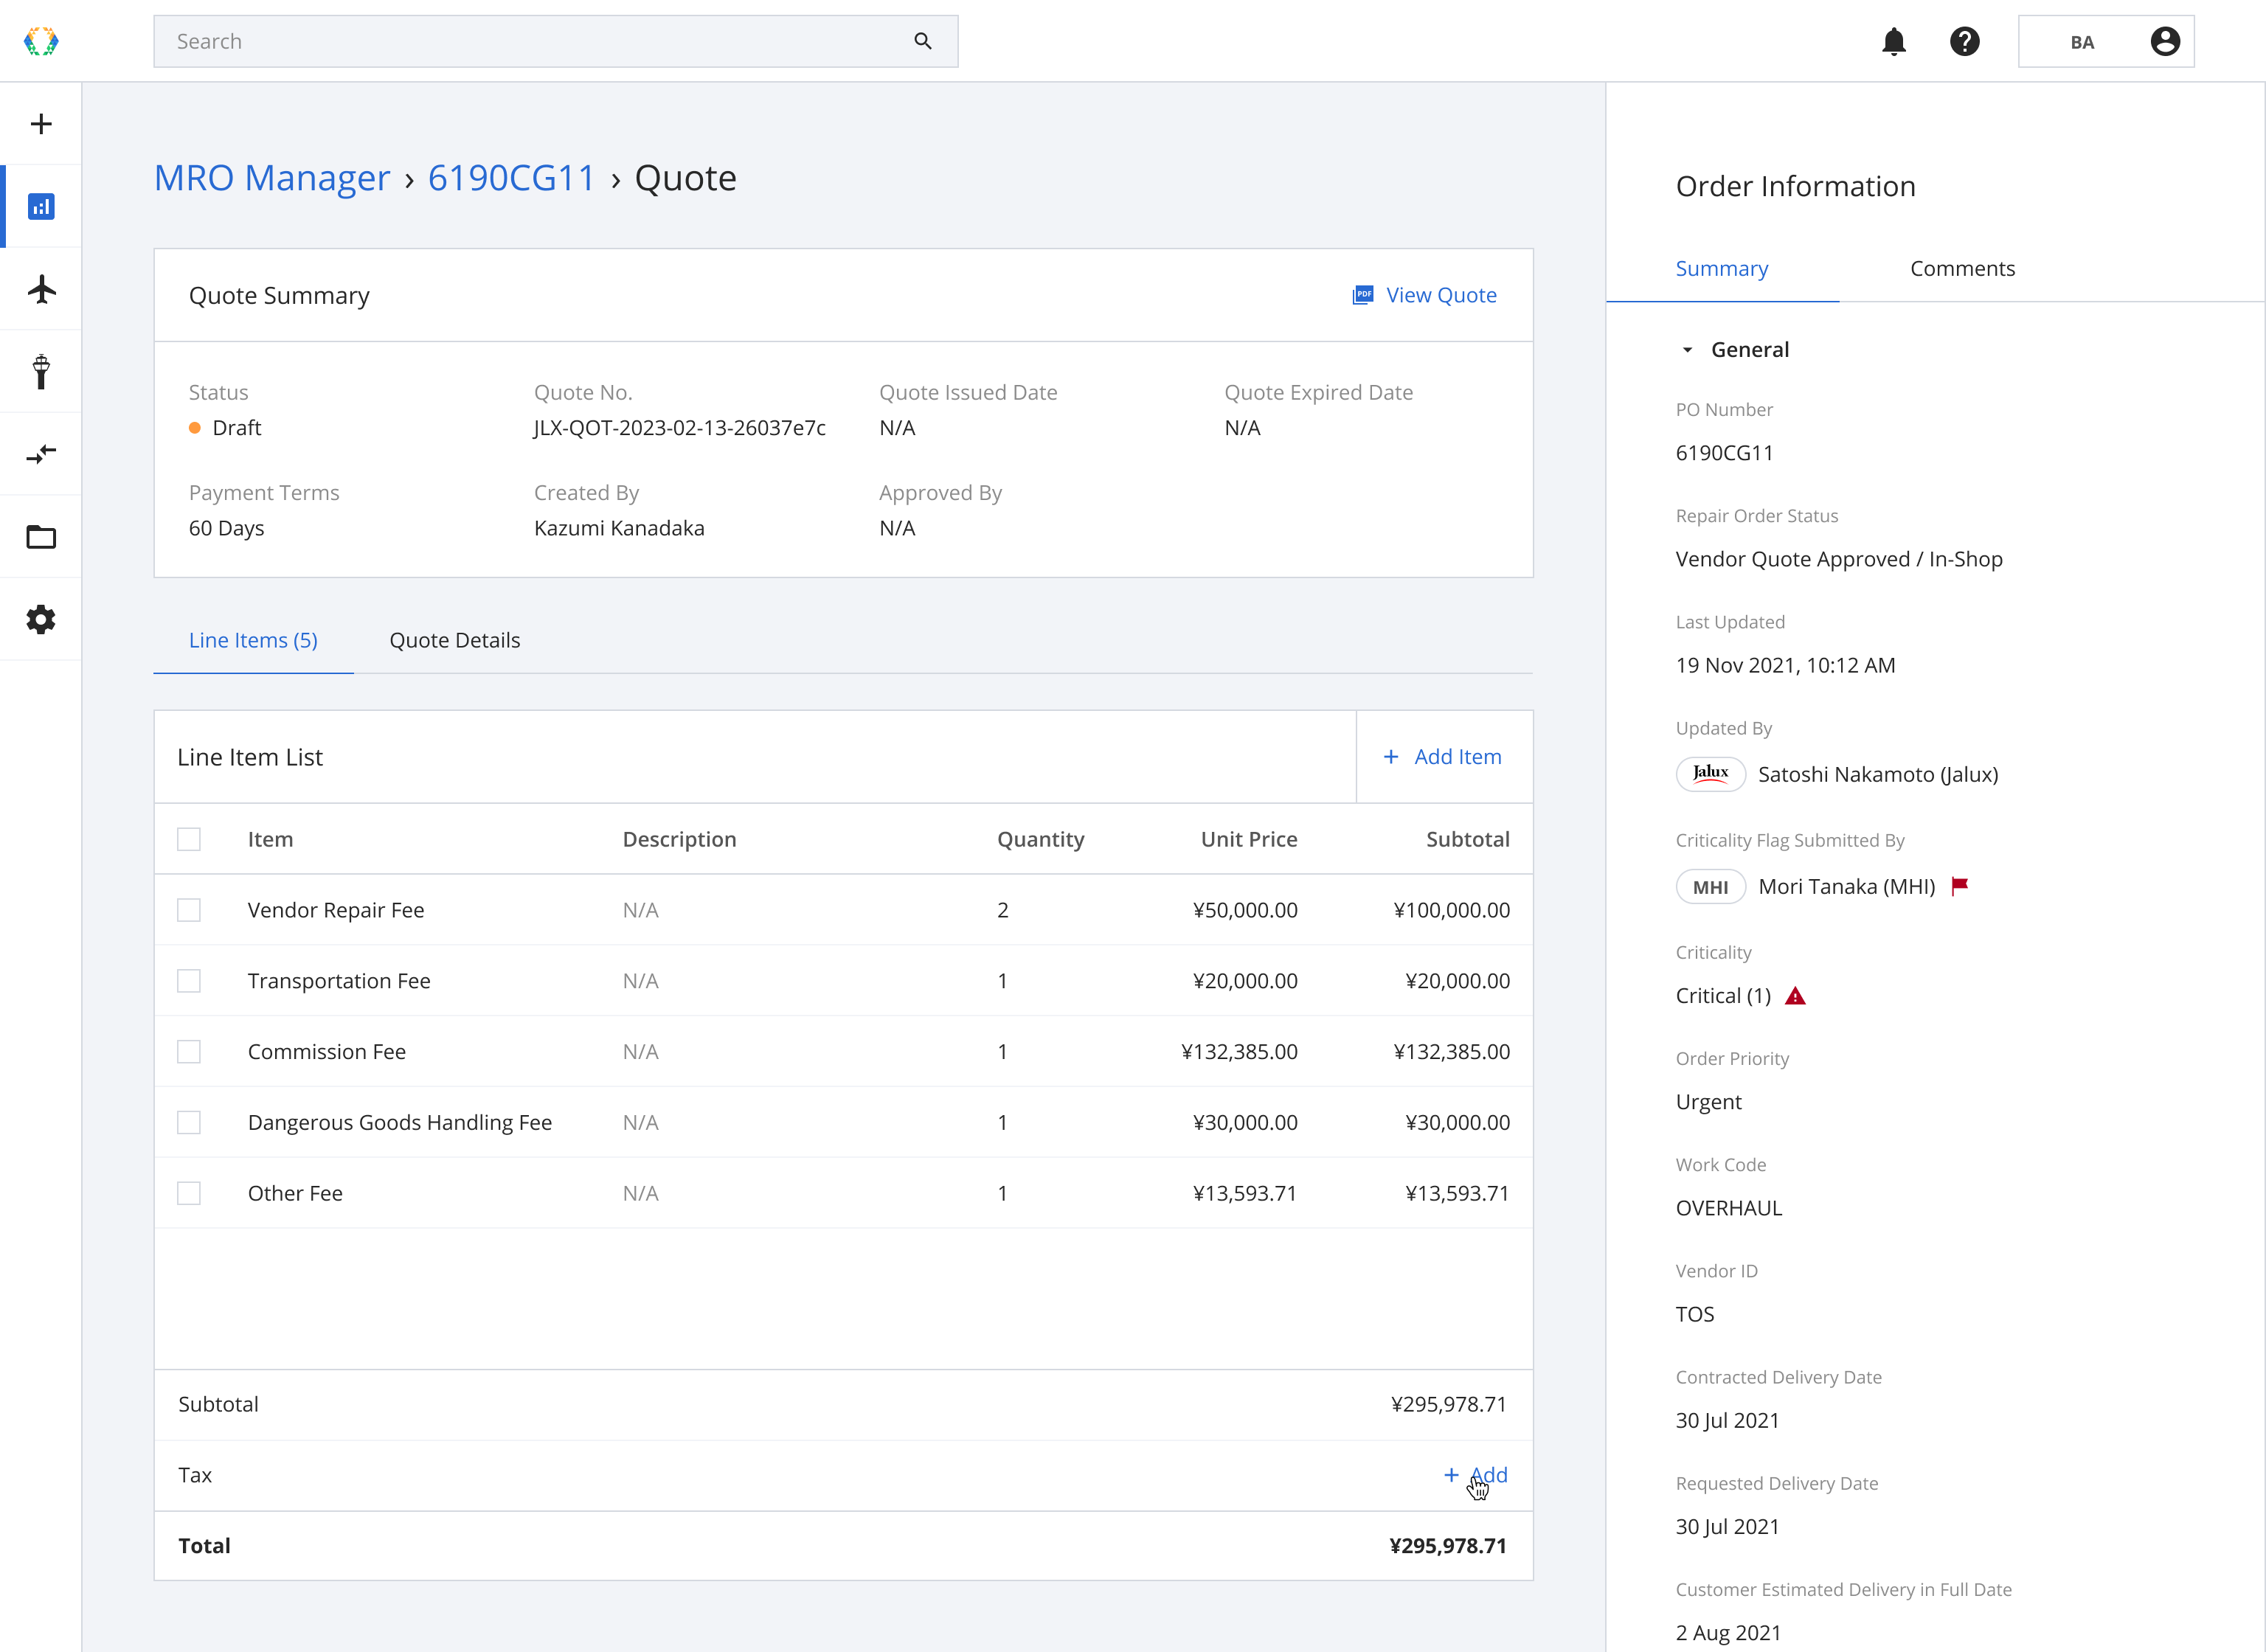Collapse the General section arrow
Viewport: 2266px width, 1652px height.
1687,350
